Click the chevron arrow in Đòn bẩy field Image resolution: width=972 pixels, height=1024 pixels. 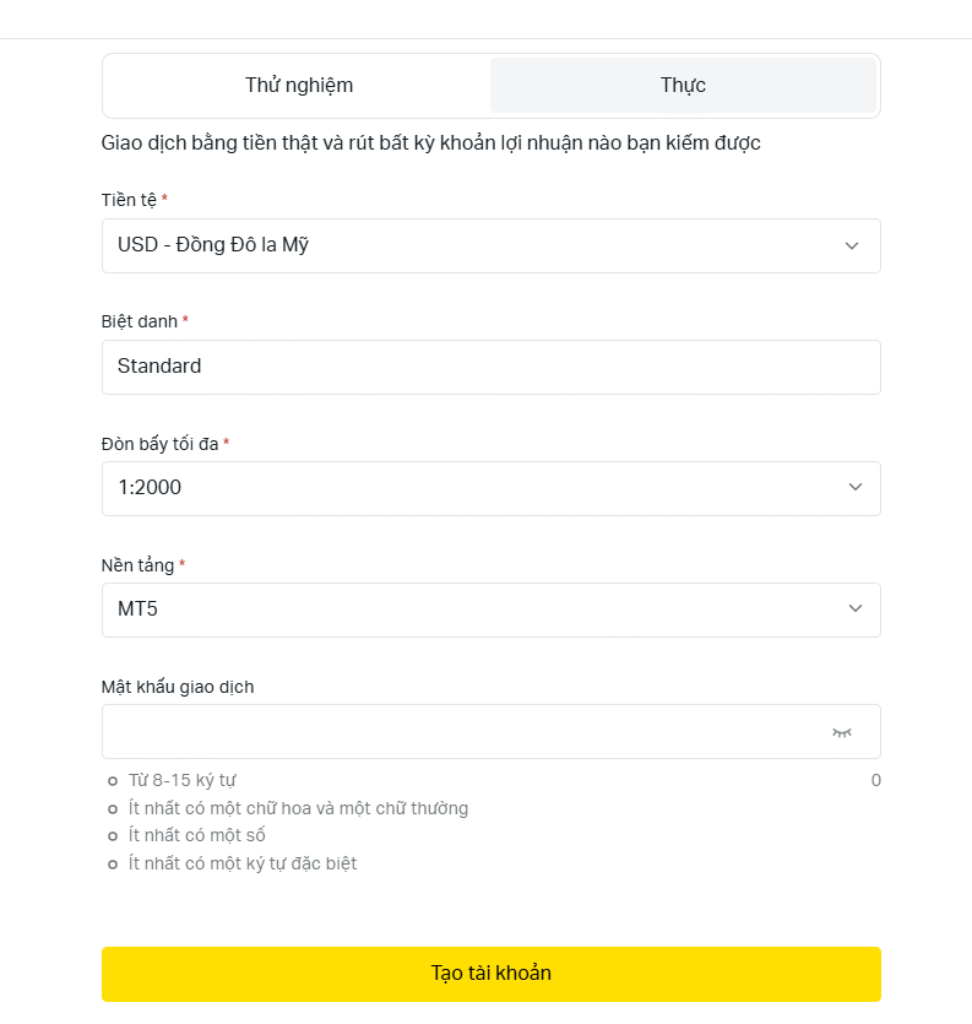pyautogui.click(x=855, y=488)
